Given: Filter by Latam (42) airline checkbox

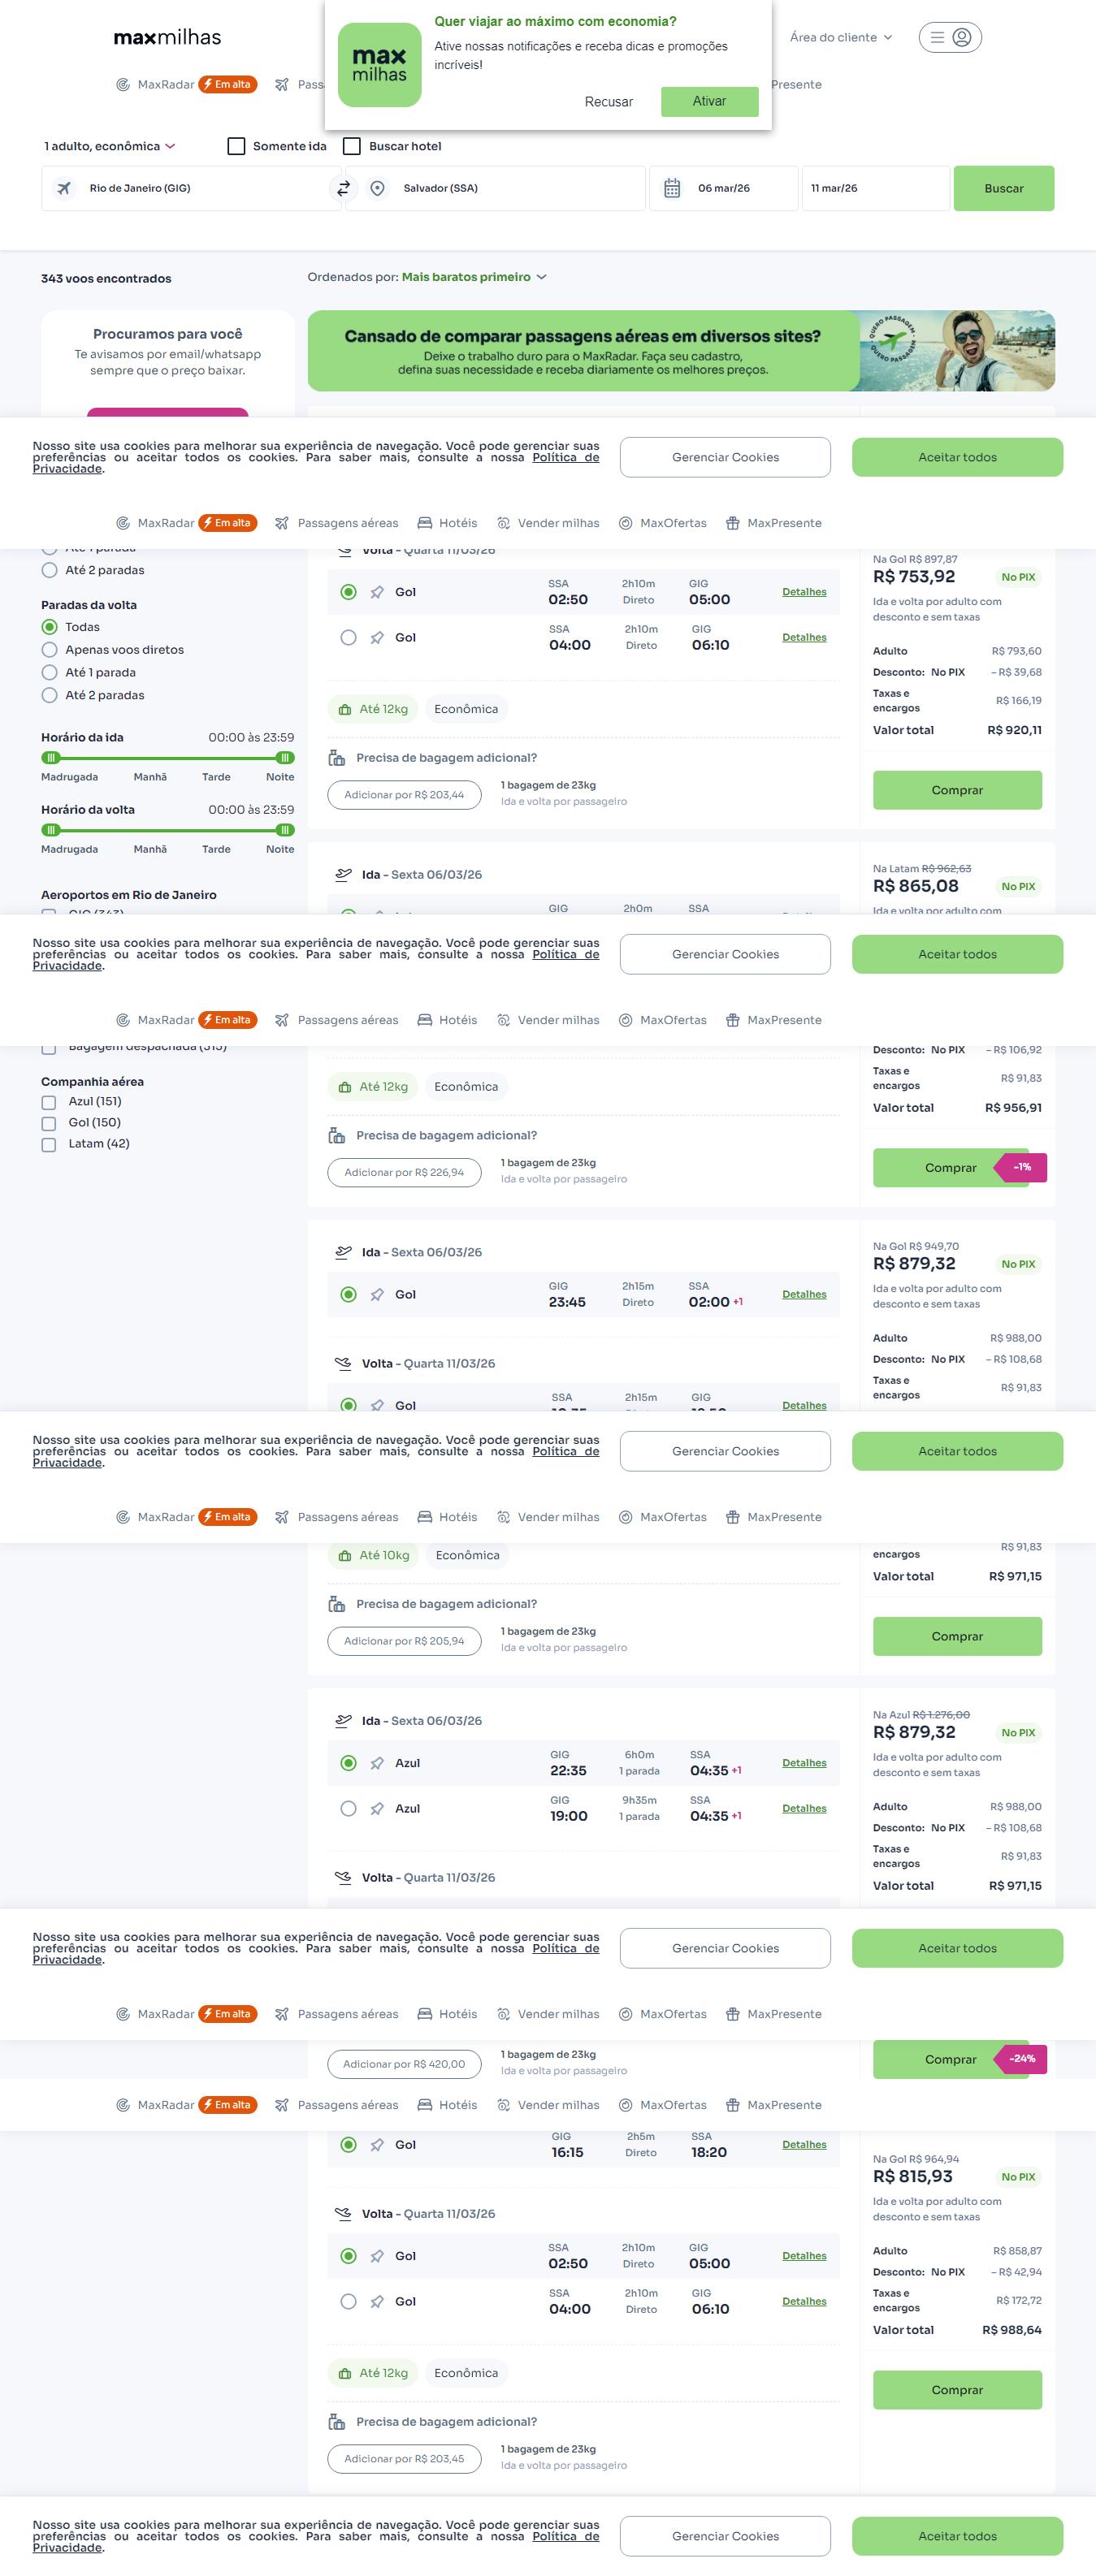Looking at the screenshot, I should point(49,1145).
